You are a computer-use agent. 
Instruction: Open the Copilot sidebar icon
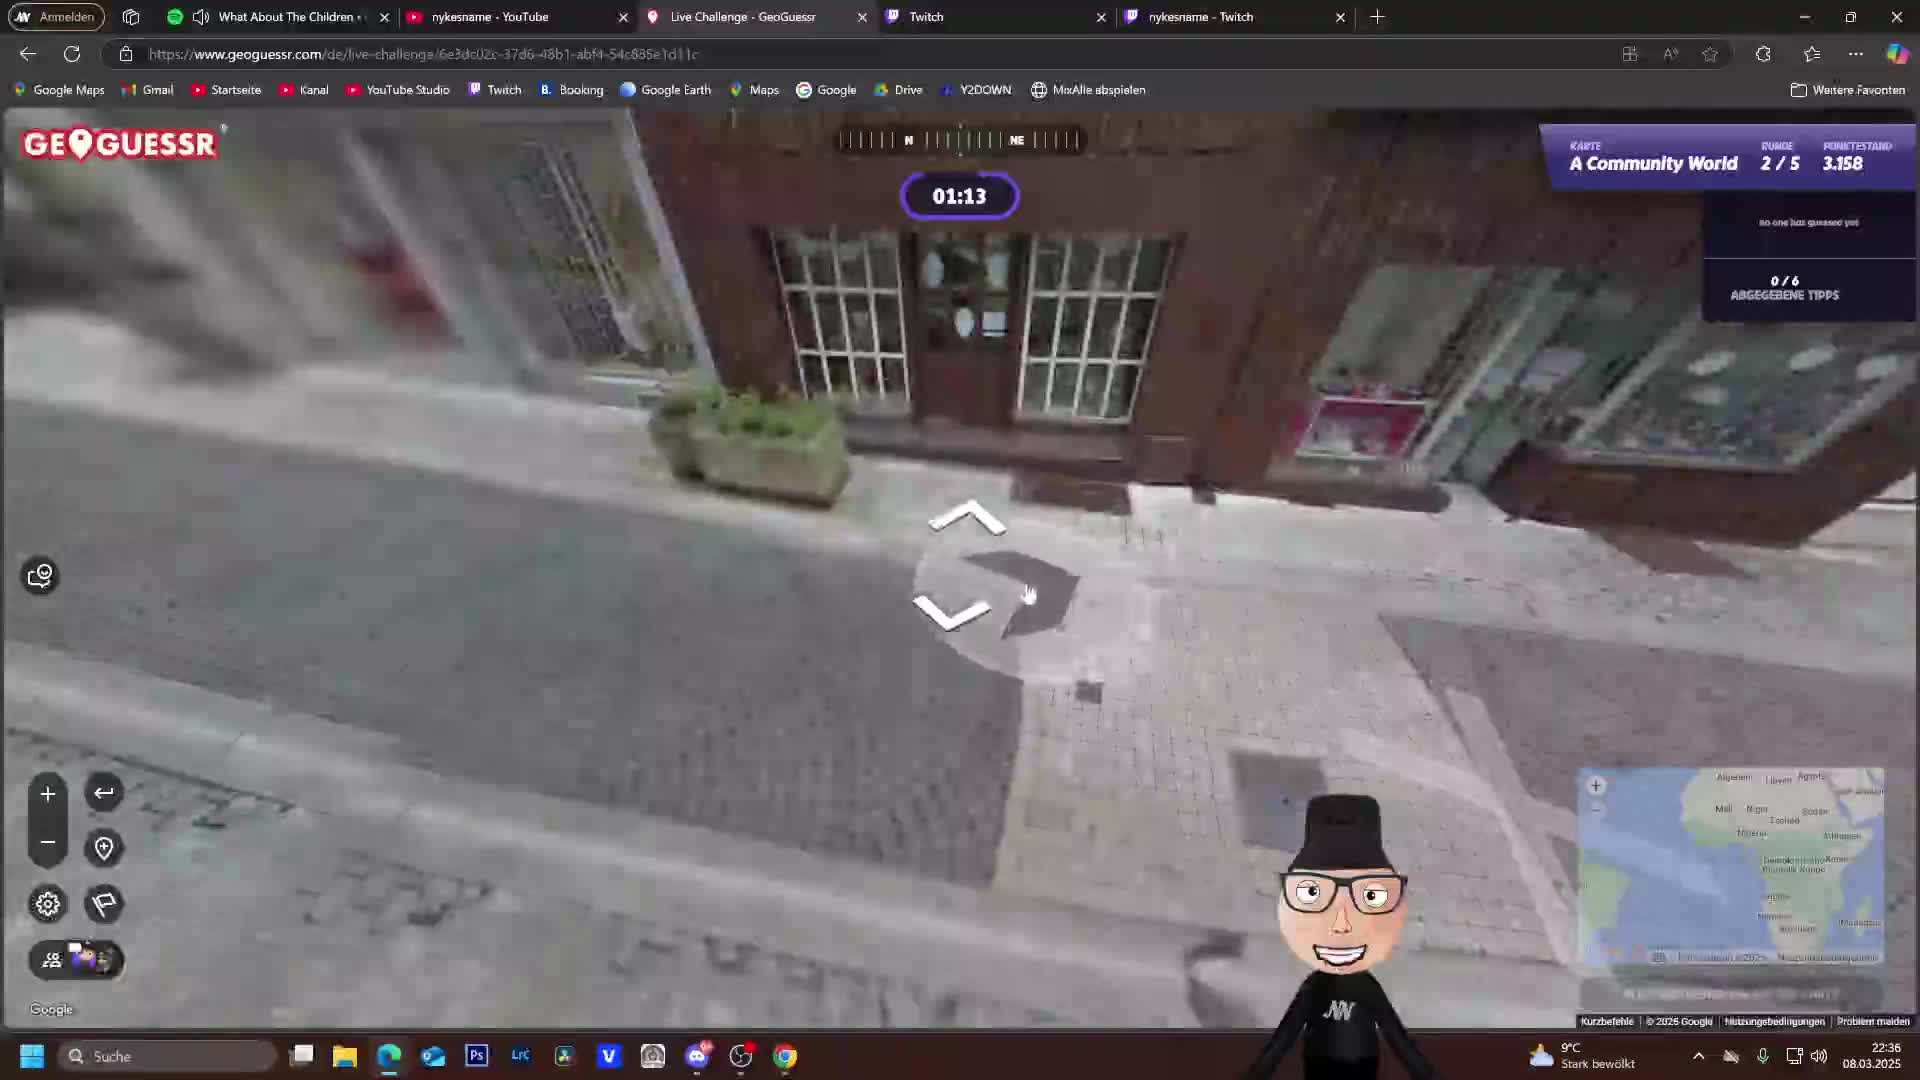pyautogui.click(x=1897, y=54)
